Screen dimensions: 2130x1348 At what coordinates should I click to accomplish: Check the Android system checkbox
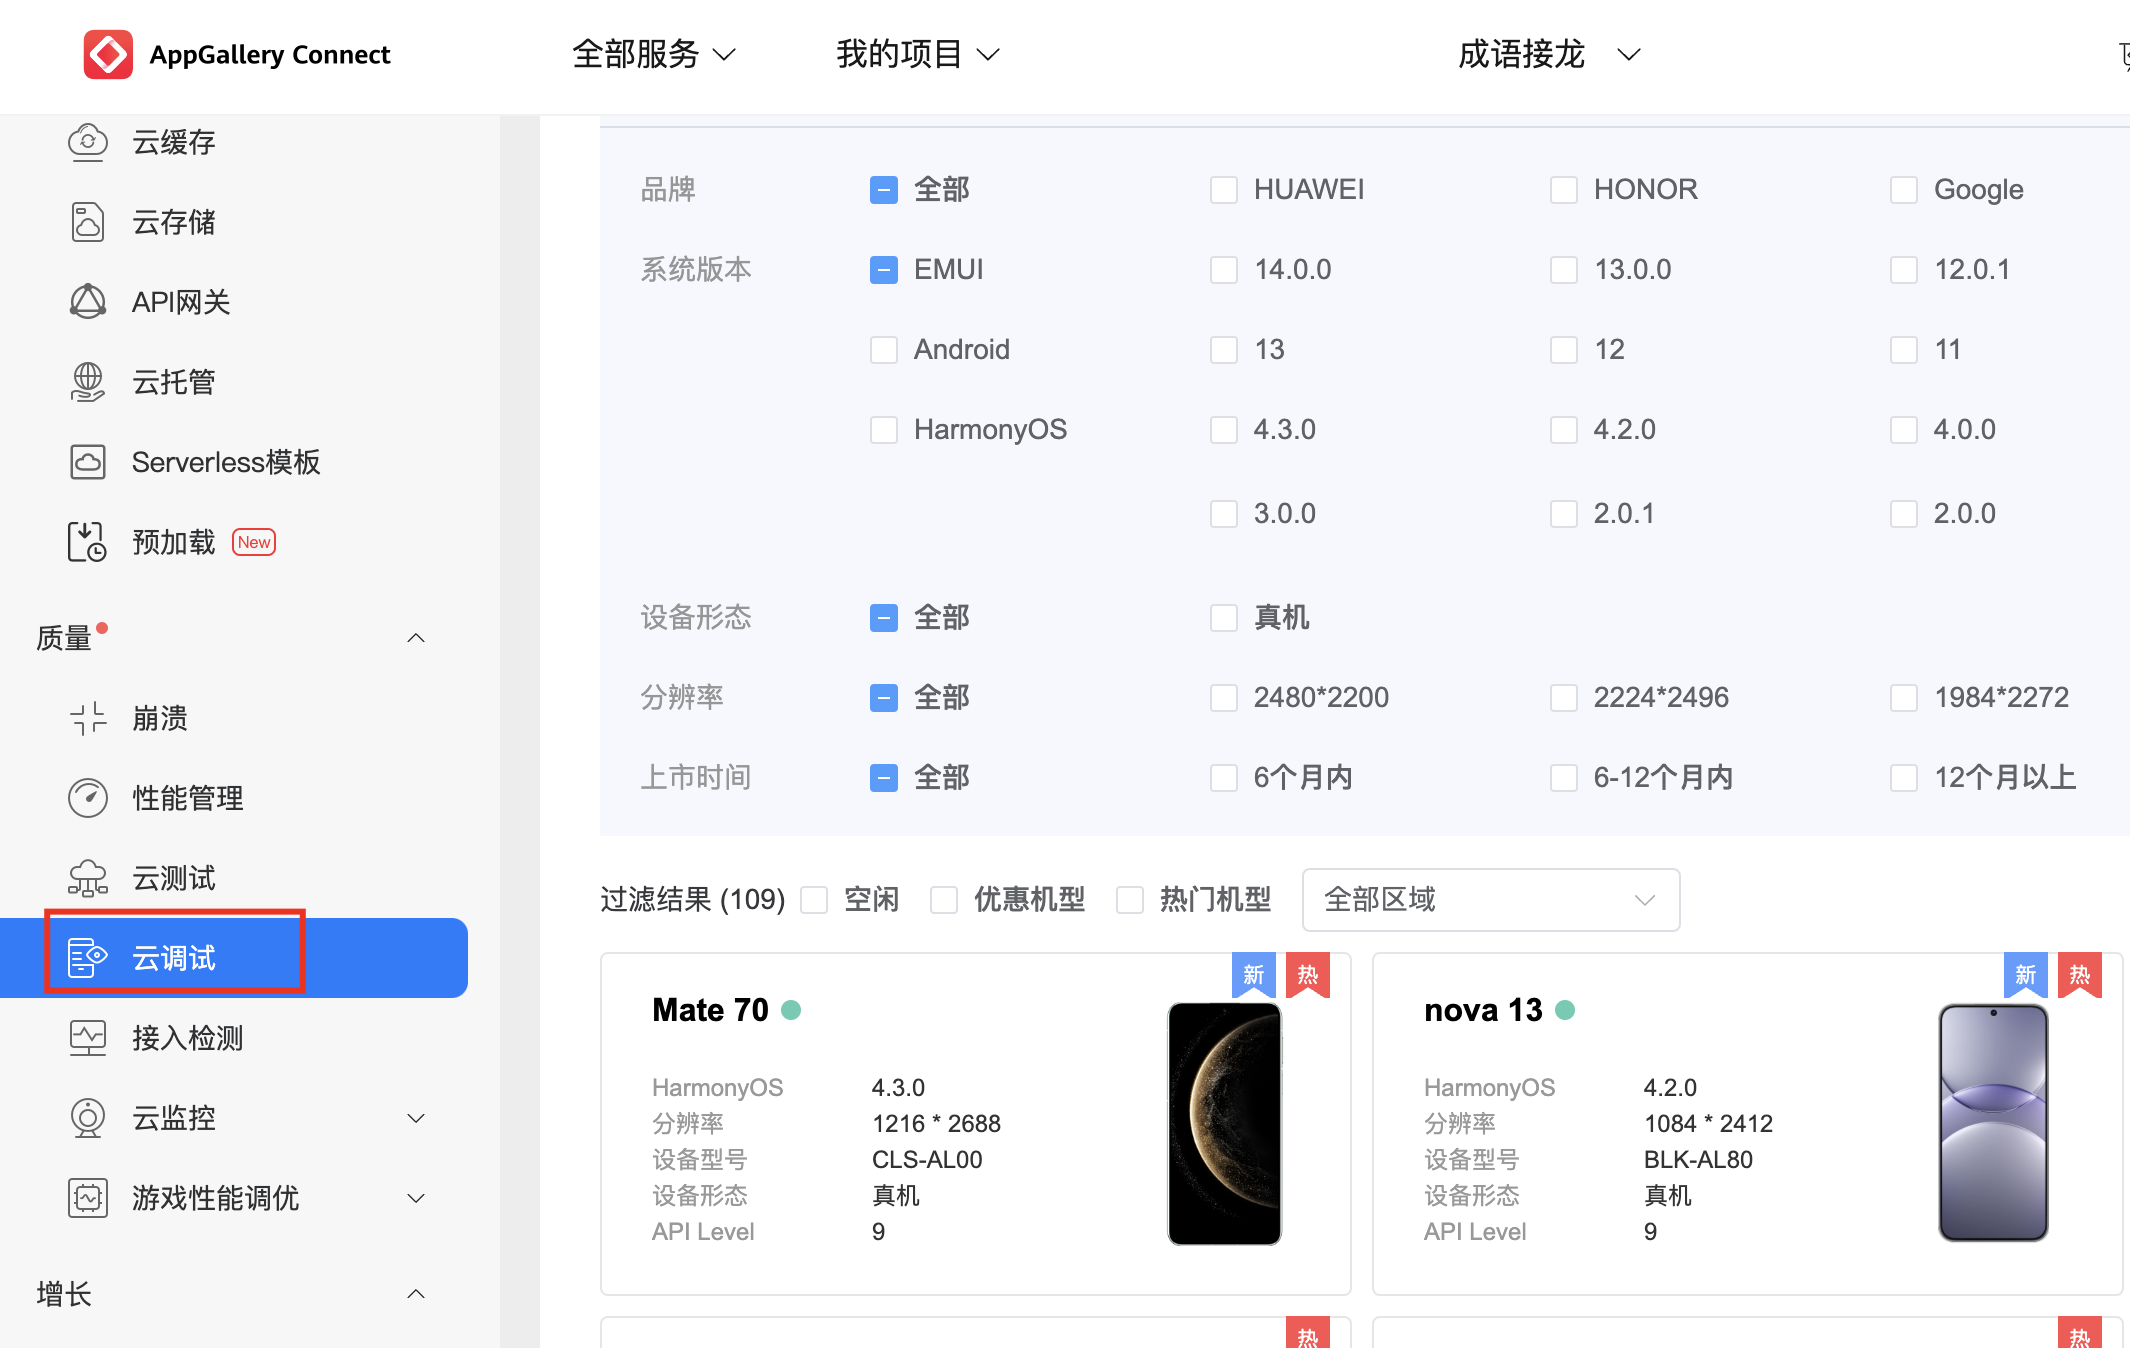[x=884, y=350]
